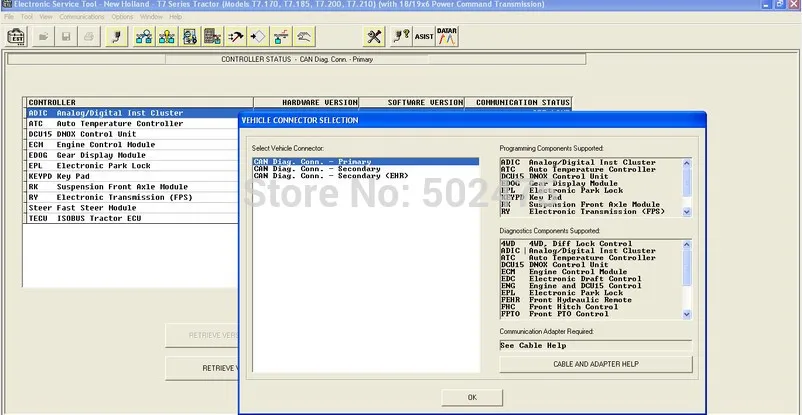Screen dimensions: 802x415
Task: Click the floppy disk save icon
Action: click(66, 37)
